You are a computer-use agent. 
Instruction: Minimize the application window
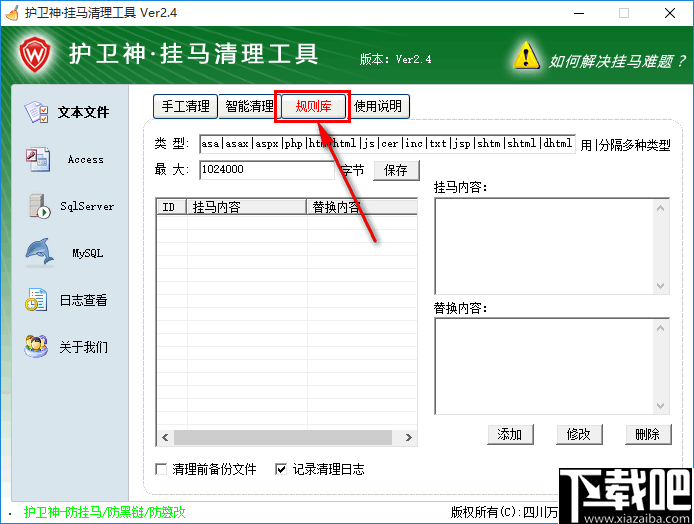[579, 13]
